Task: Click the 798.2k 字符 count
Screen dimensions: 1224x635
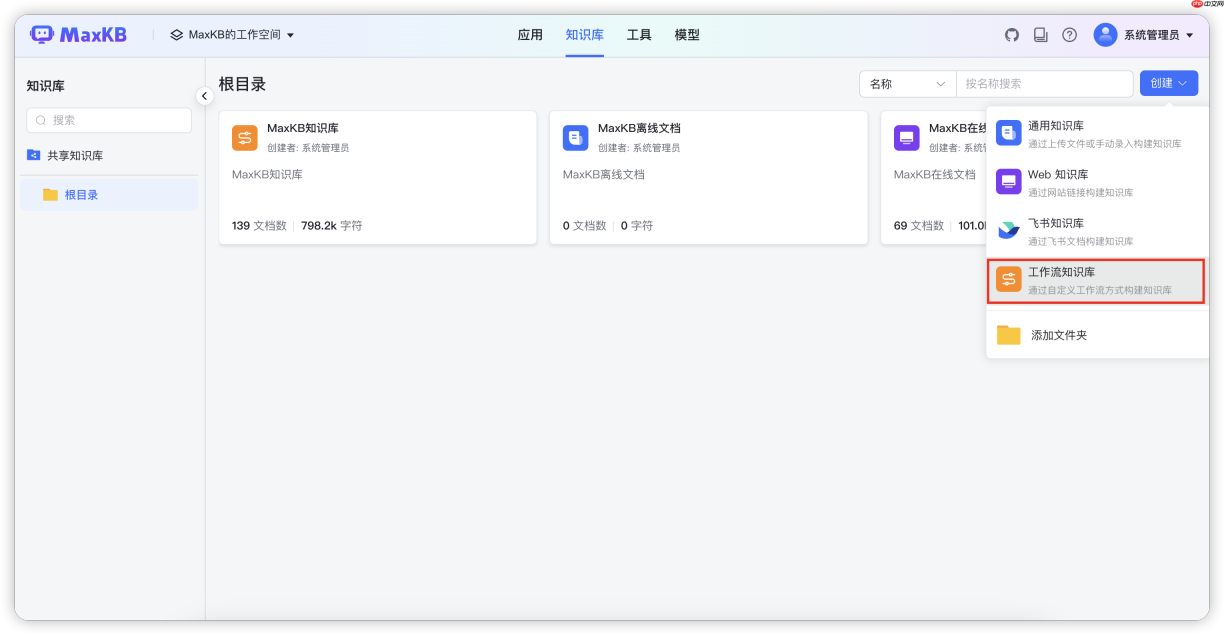Action: (x=332, y=226)
